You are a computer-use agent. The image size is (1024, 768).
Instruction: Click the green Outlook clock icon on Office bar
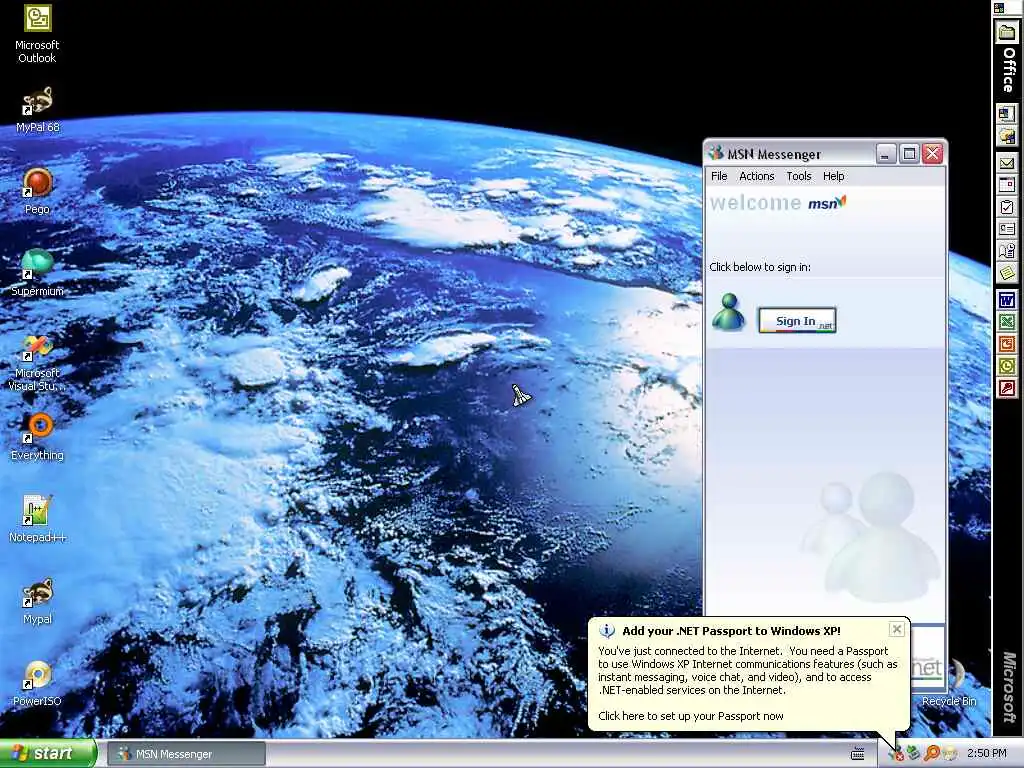click(x=1006, y=366)
